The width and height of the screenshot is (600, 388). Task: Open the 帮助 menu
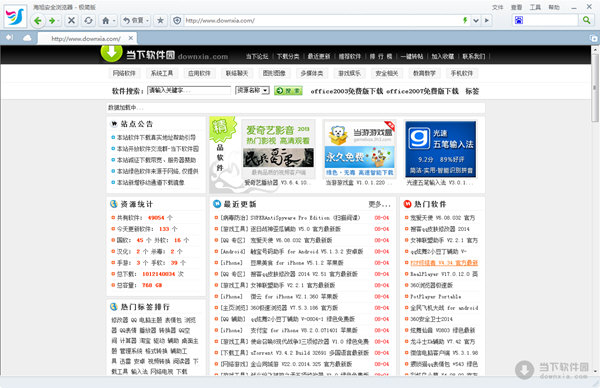pos(554,7)
